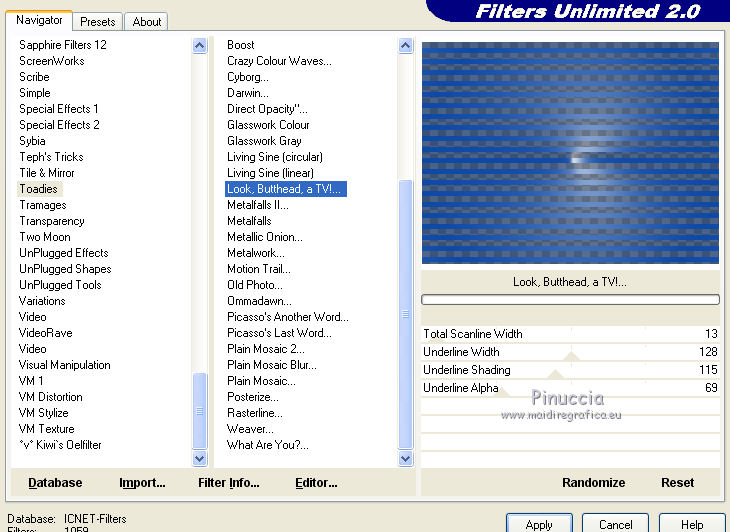730x532 pixels.
Task: Randomize the filter settings
Action: point(594,483)
